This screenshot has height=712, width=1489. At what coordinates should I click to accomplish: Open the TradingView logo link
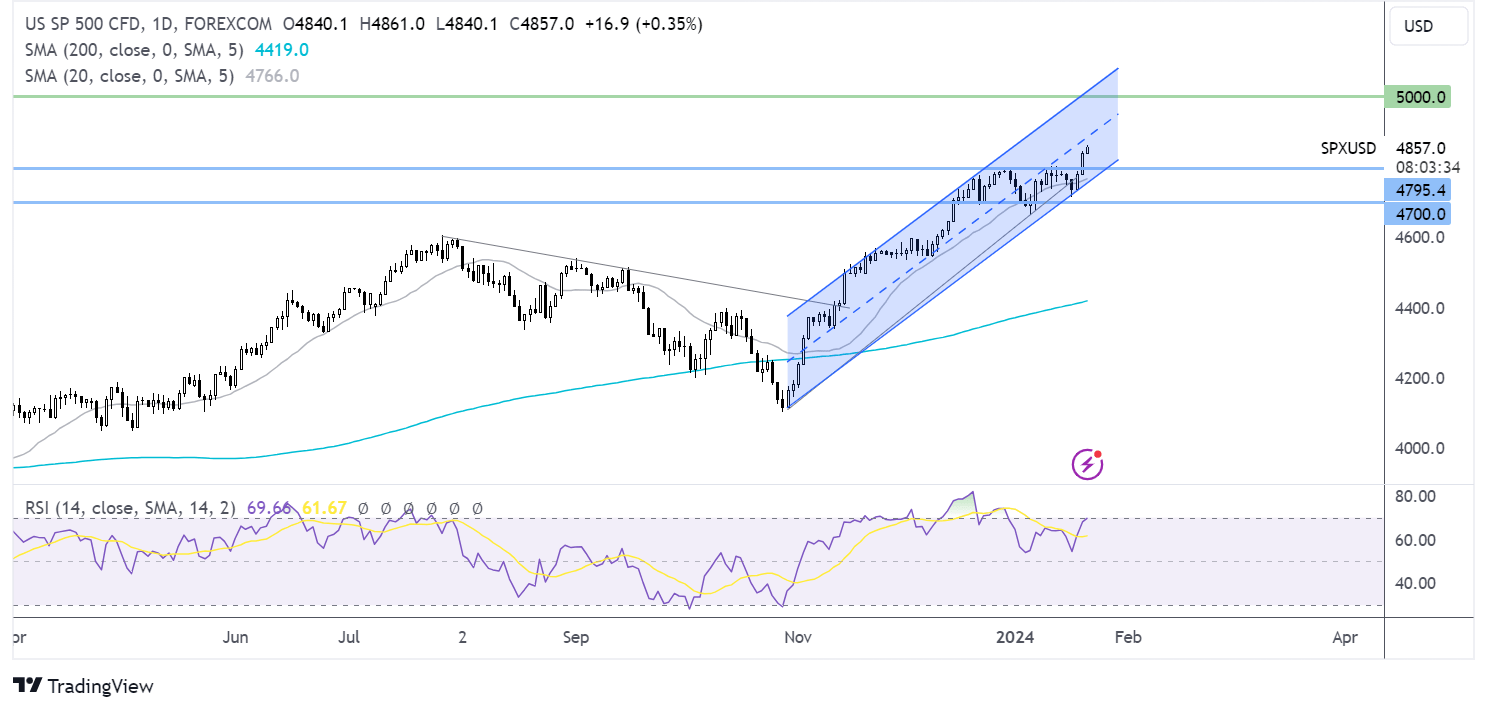pyautogui.click(x=84, y=686)
